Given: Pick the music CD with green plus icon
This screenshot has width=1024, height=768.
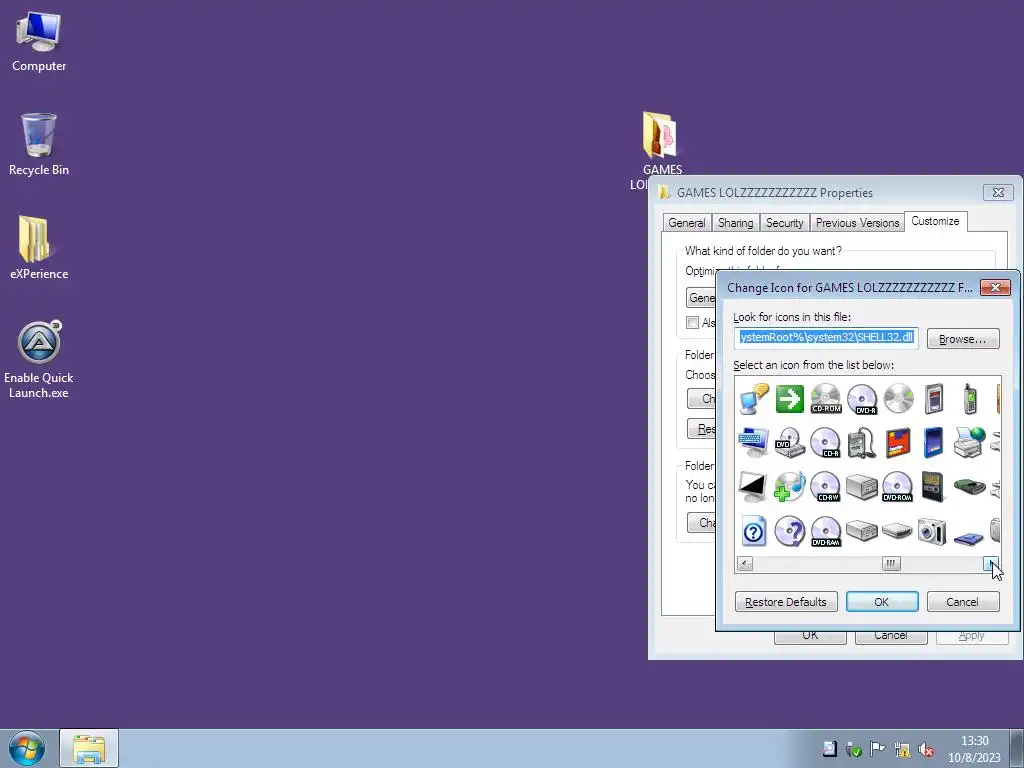Looking at the screenshot, I should pos(790,487).
